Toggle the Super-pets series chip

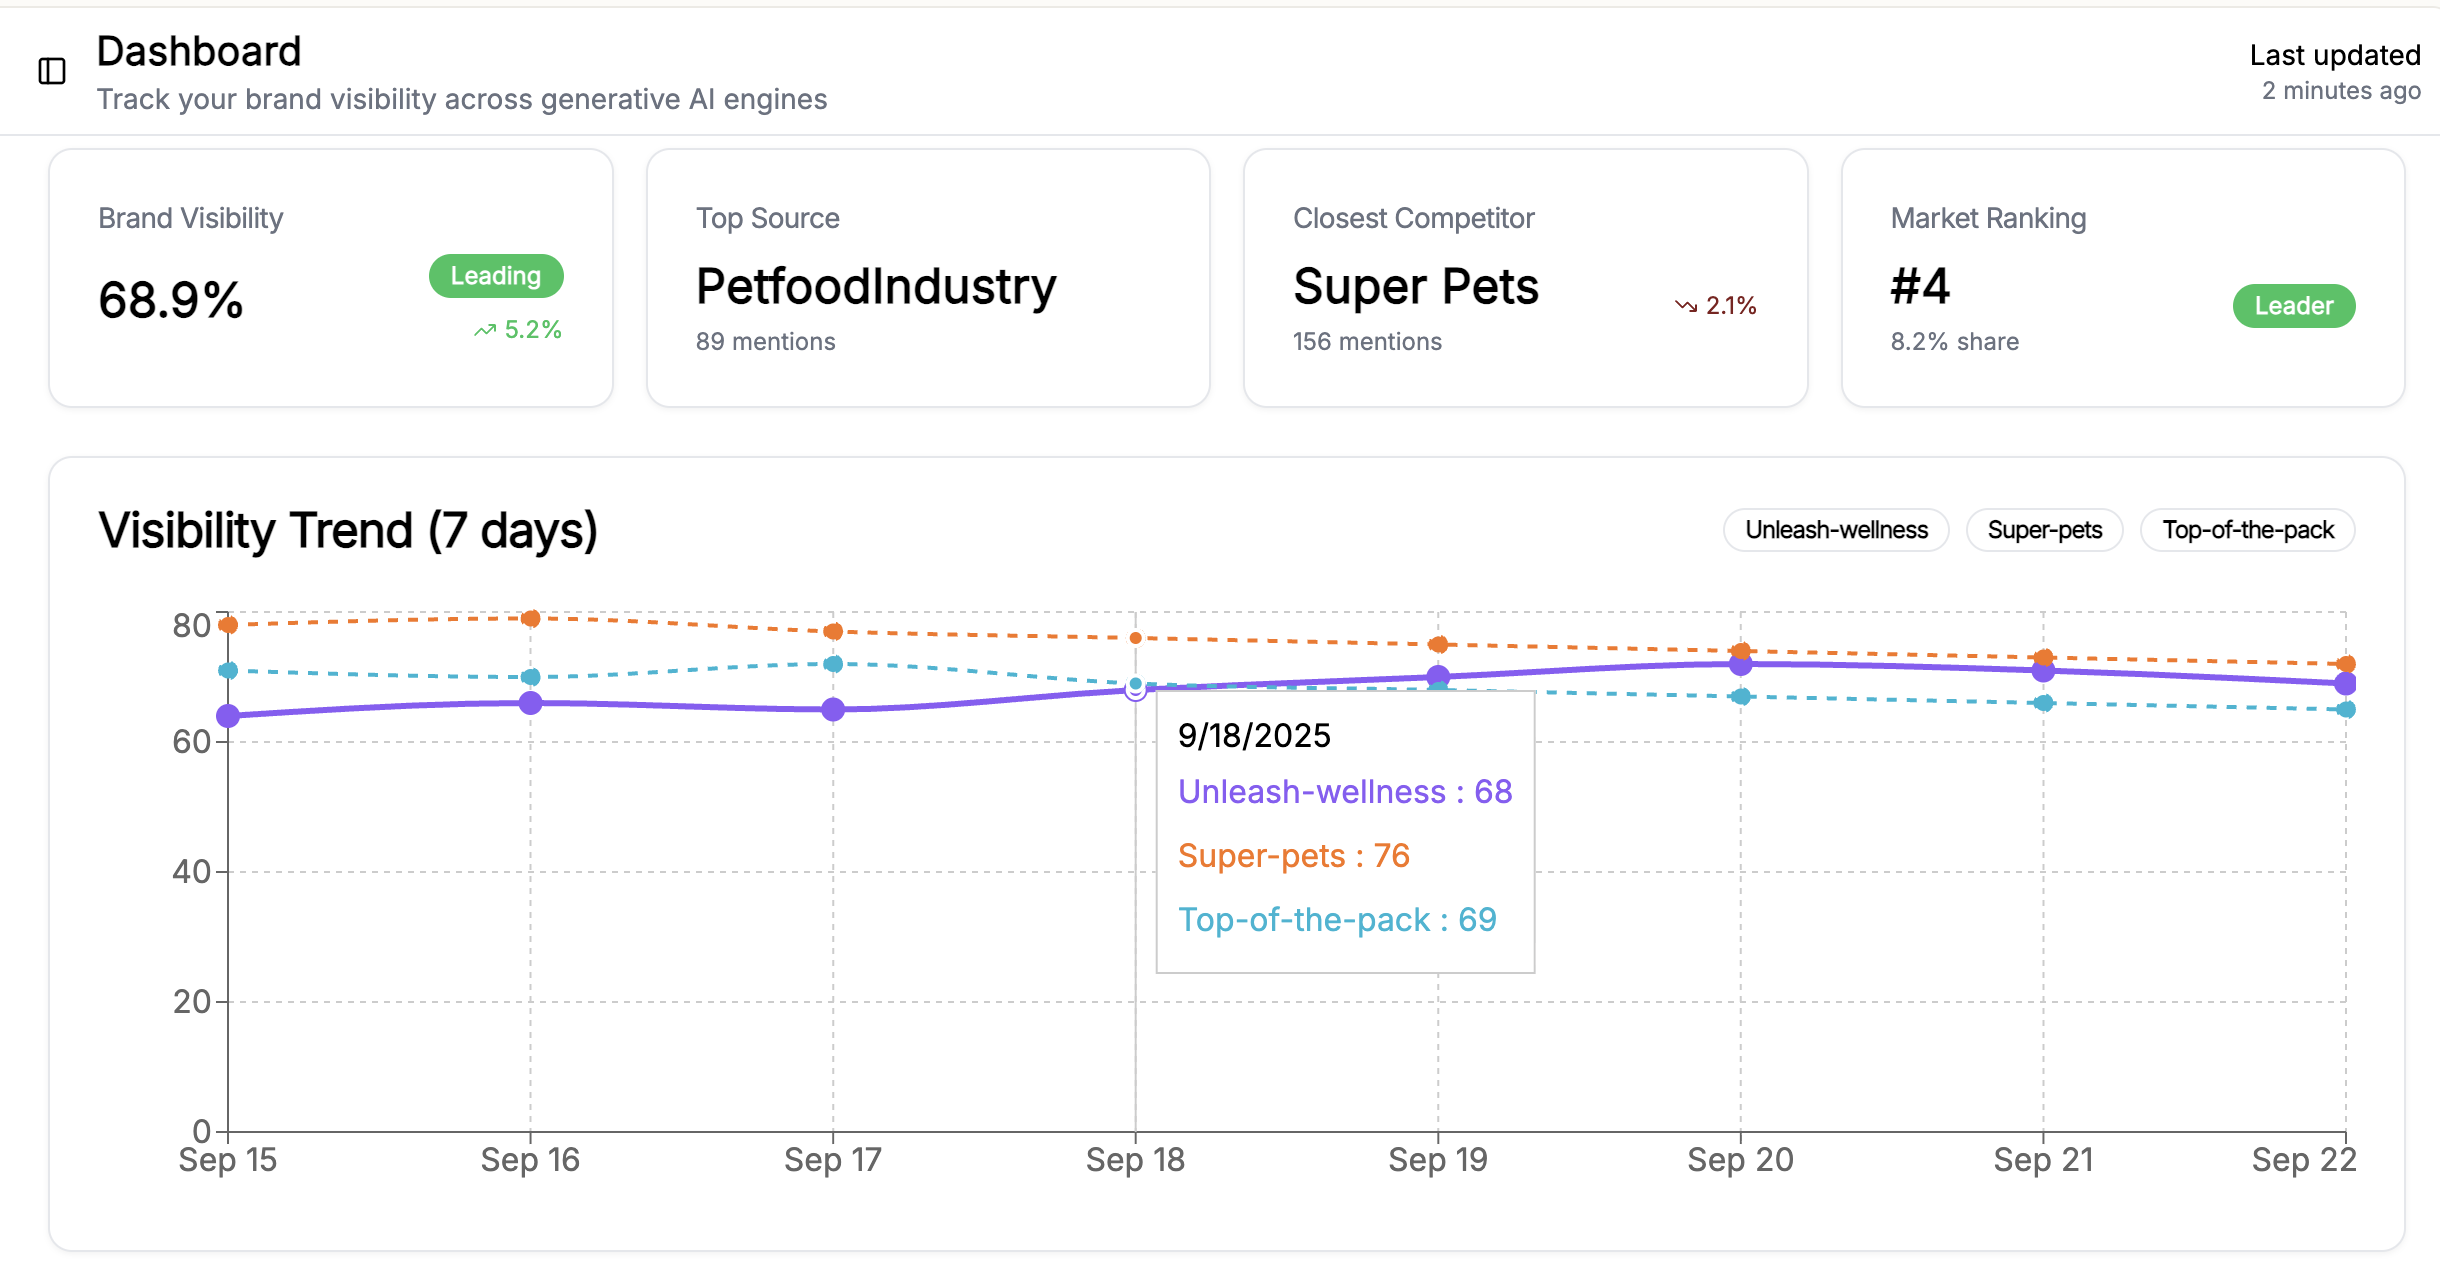point(2044,530)
